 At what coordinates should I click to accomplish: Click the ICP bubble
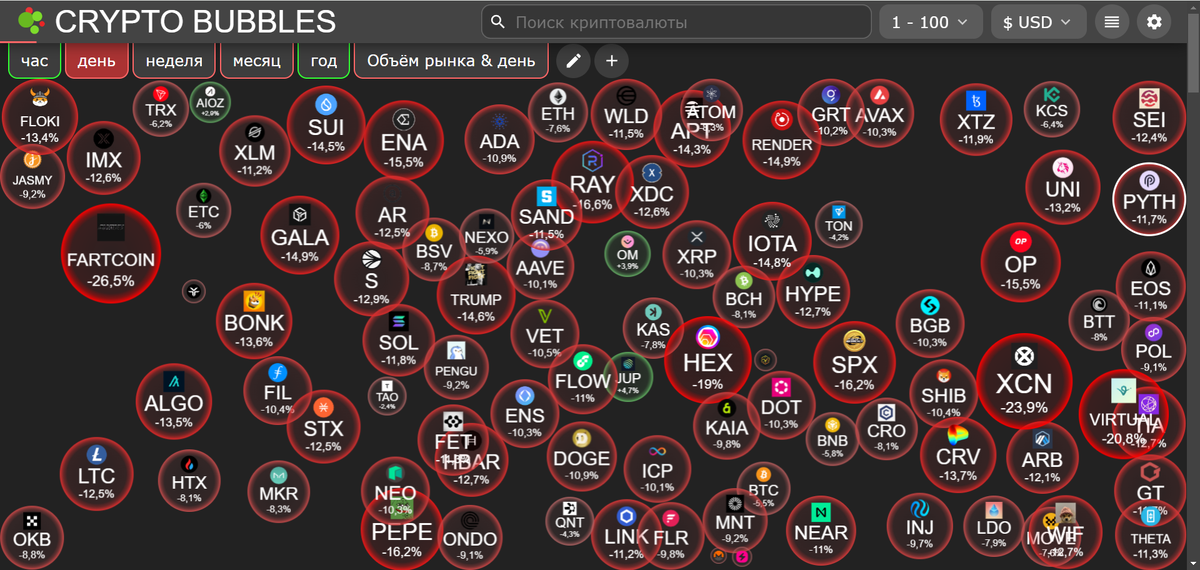[657, 468]
